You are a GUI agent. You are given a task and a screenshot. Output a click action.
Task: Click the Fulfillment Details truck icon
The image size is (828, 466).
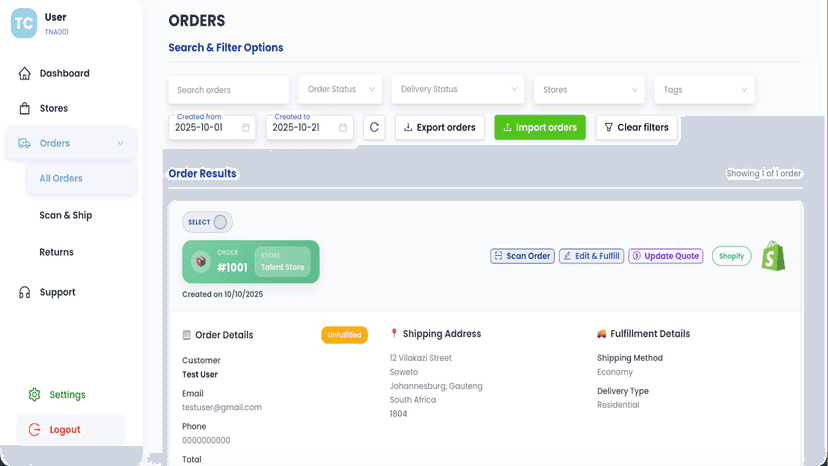pos(601,334)
